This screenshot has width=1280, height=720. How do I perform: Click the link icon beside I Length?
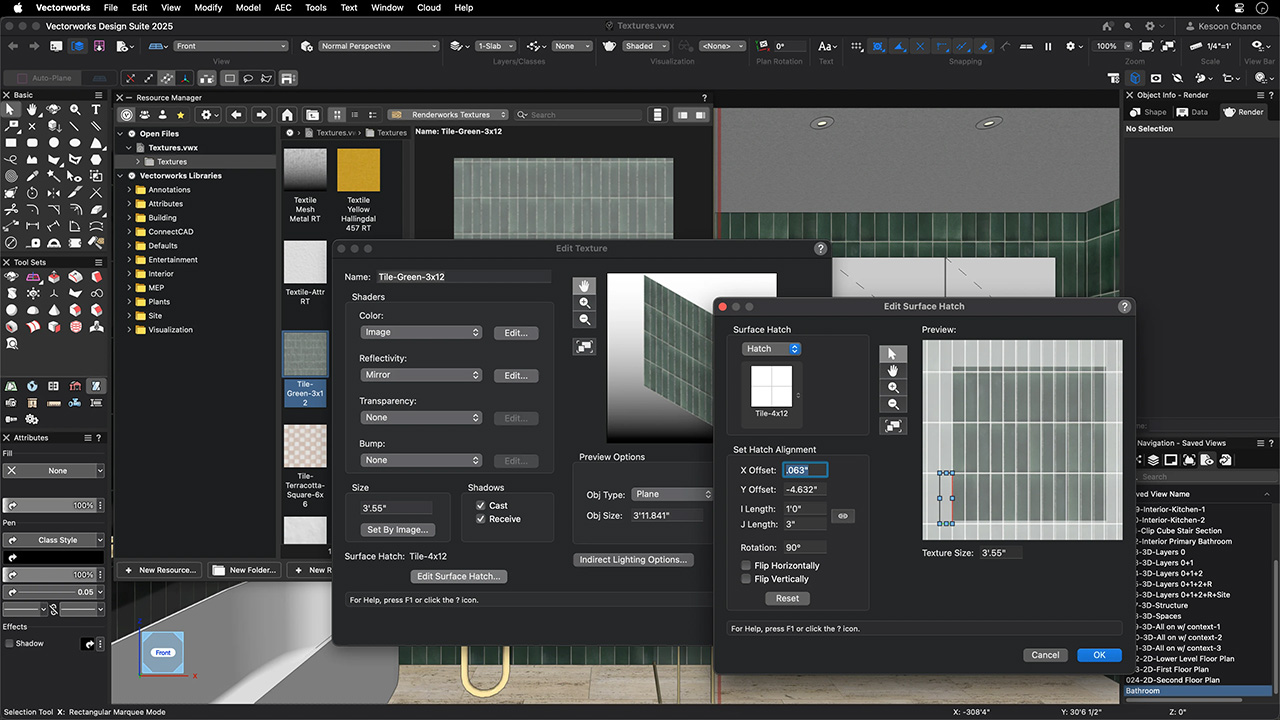click(x=843, y=516)
